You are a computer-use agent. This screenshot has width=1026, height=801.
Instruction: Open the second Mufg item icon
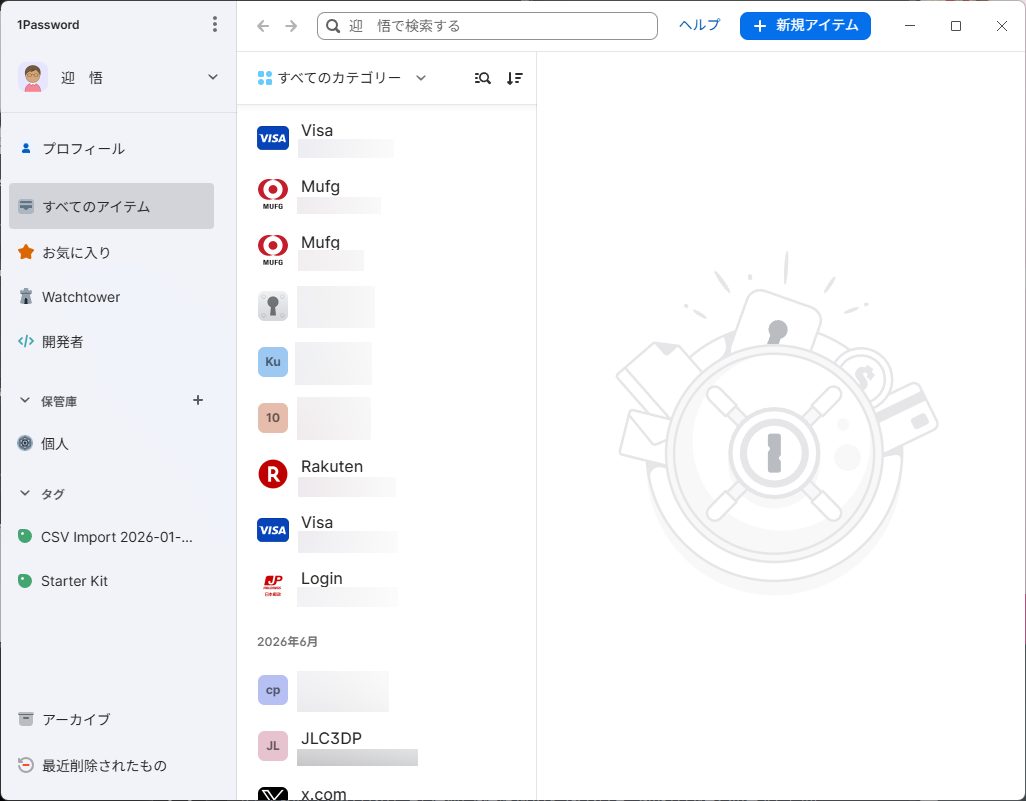(x=273, y=251)
